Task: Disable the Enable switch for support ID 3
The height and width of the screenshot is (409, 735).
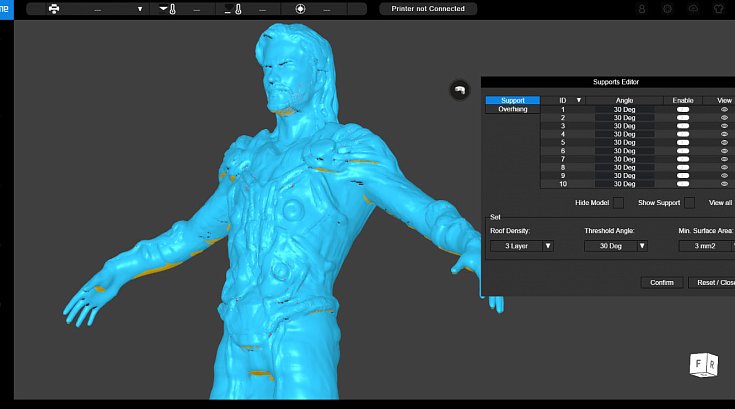Action: 683,126
